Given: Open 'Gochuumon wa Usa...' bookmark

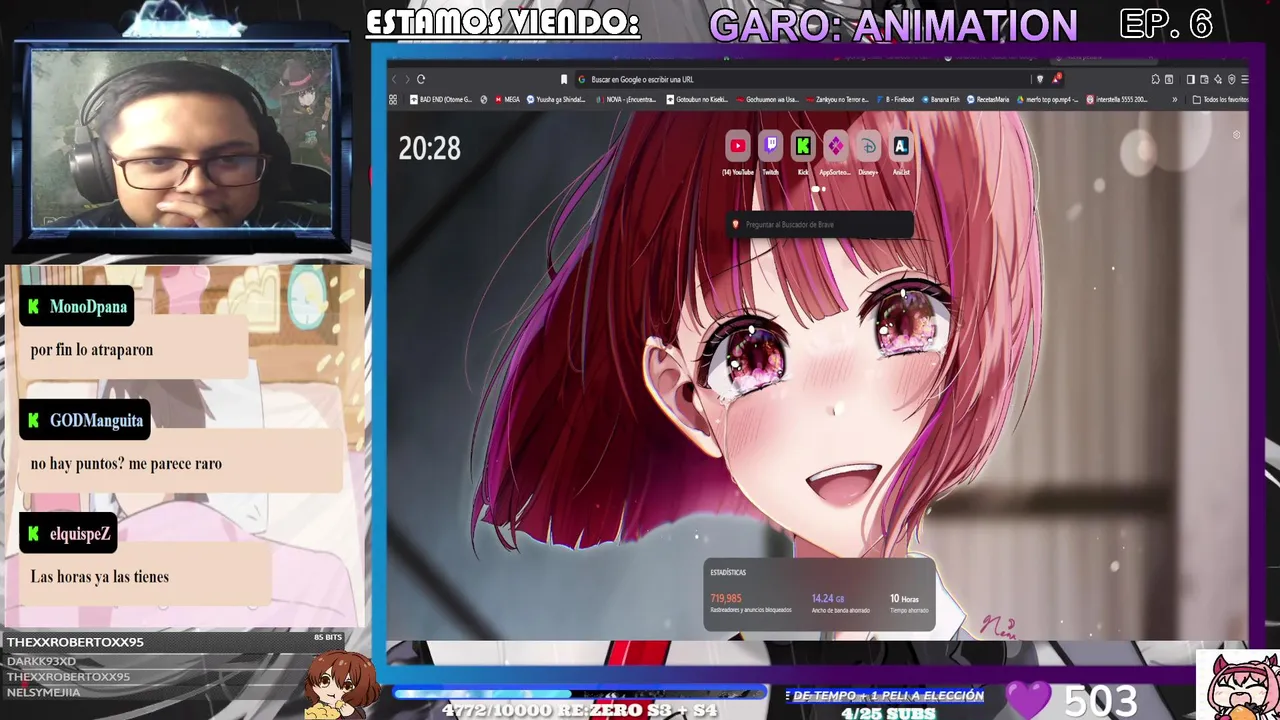Looking at the screenshot, I should point(767,99).
